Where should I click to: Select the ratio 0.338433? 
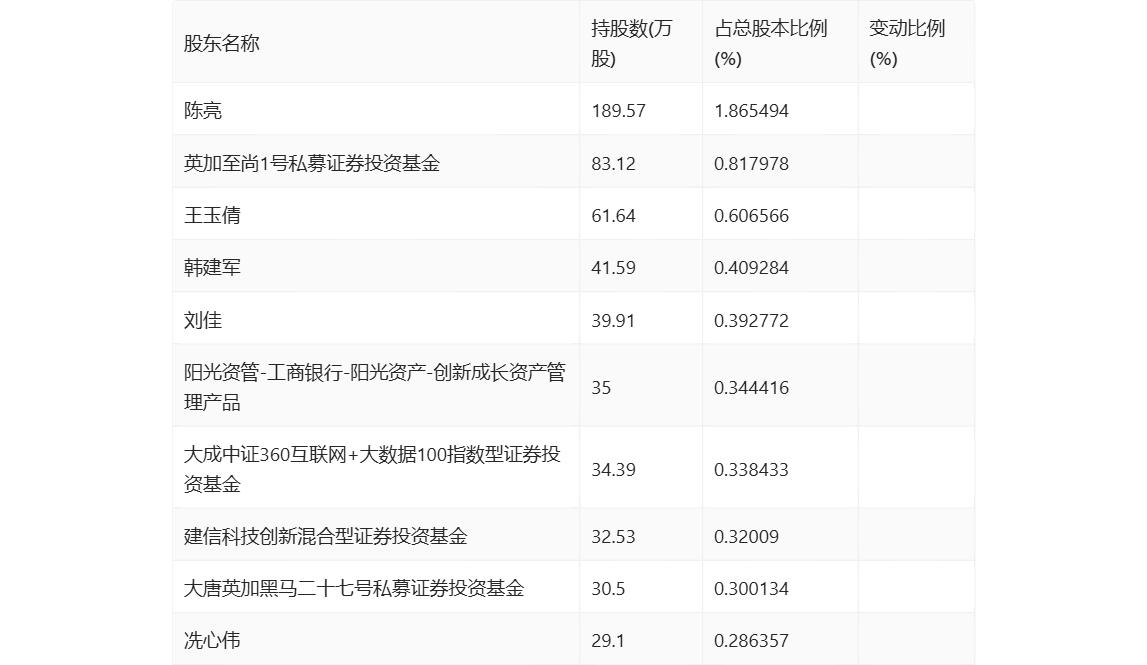click(x=751, y=469)
